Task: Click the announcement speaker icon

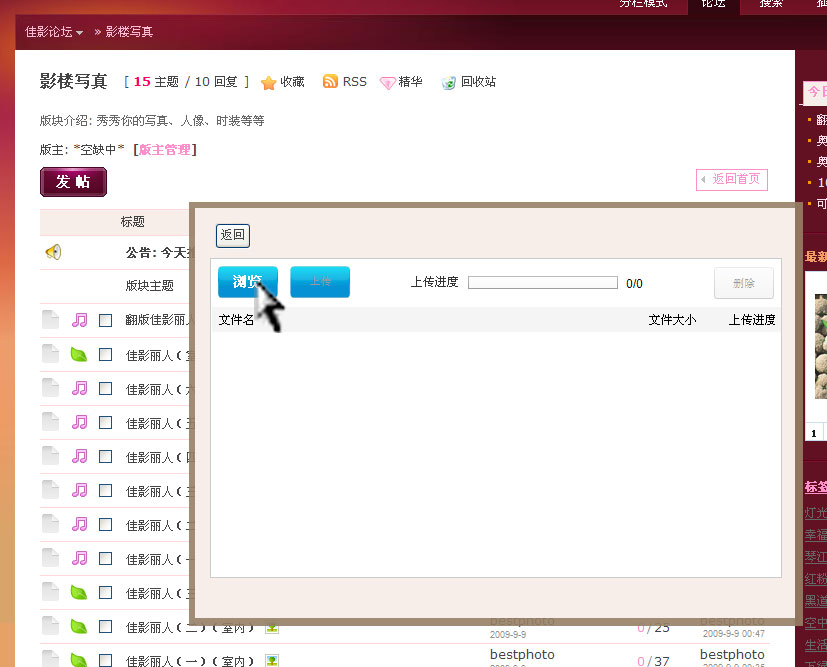Action: pyautogui.click(x=53, y=252)
